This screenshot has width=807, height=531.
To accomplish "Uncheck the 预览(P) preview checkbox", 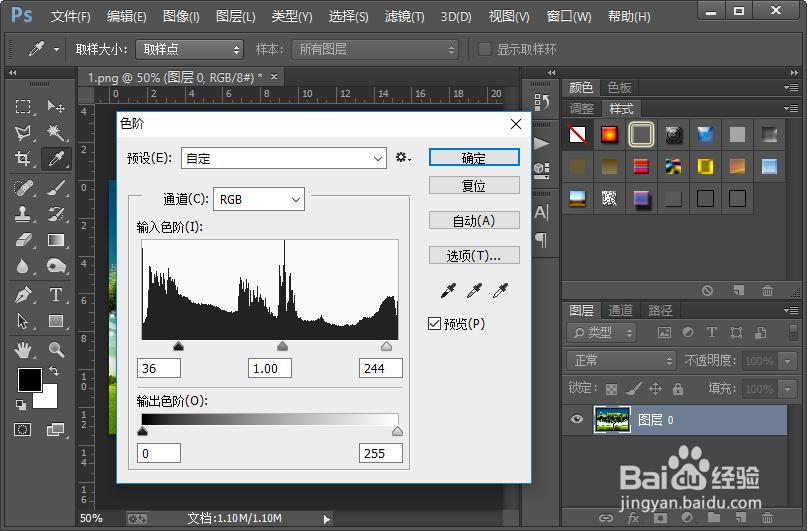I will [434, 324].
